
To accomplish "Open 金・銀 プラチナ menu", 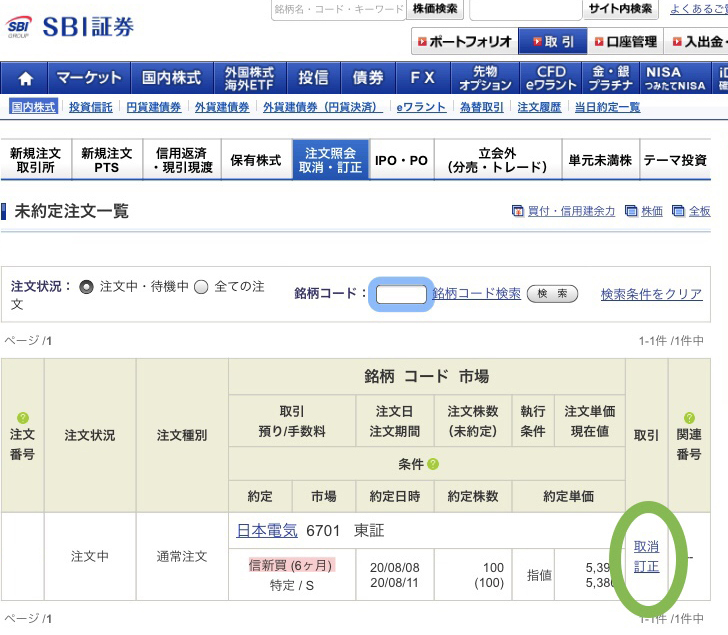I will [611, 78].
